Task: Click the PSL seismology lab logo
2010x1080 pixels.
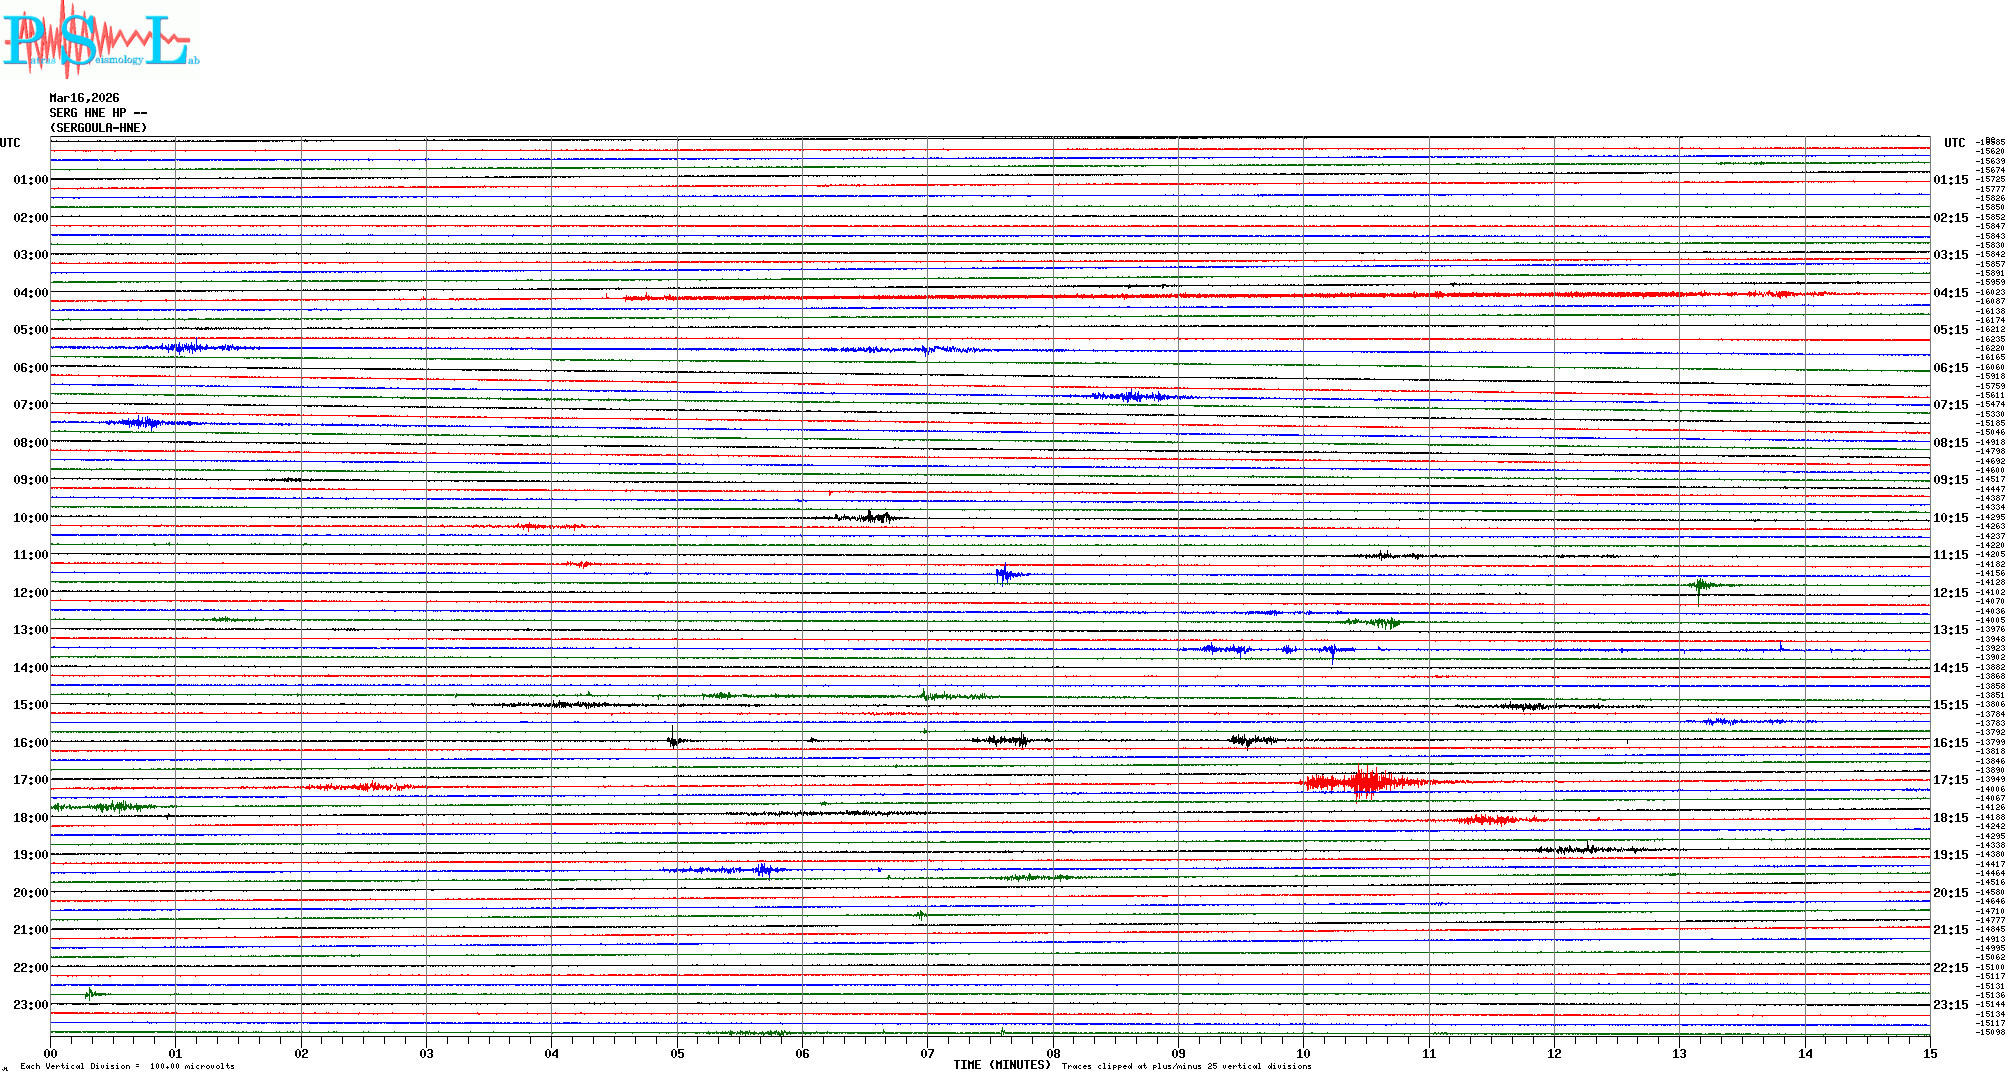Action: coord(100,40)
